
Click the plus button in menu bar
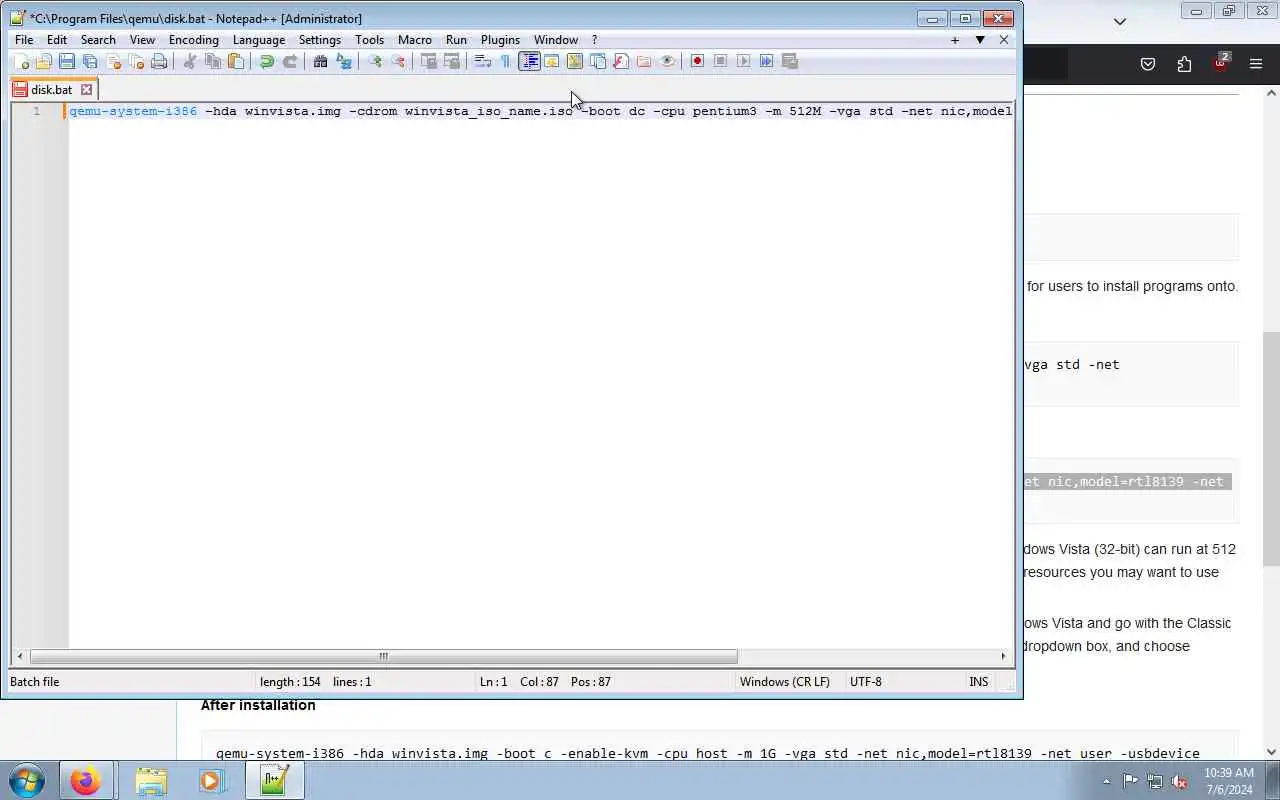click(955, 40)
